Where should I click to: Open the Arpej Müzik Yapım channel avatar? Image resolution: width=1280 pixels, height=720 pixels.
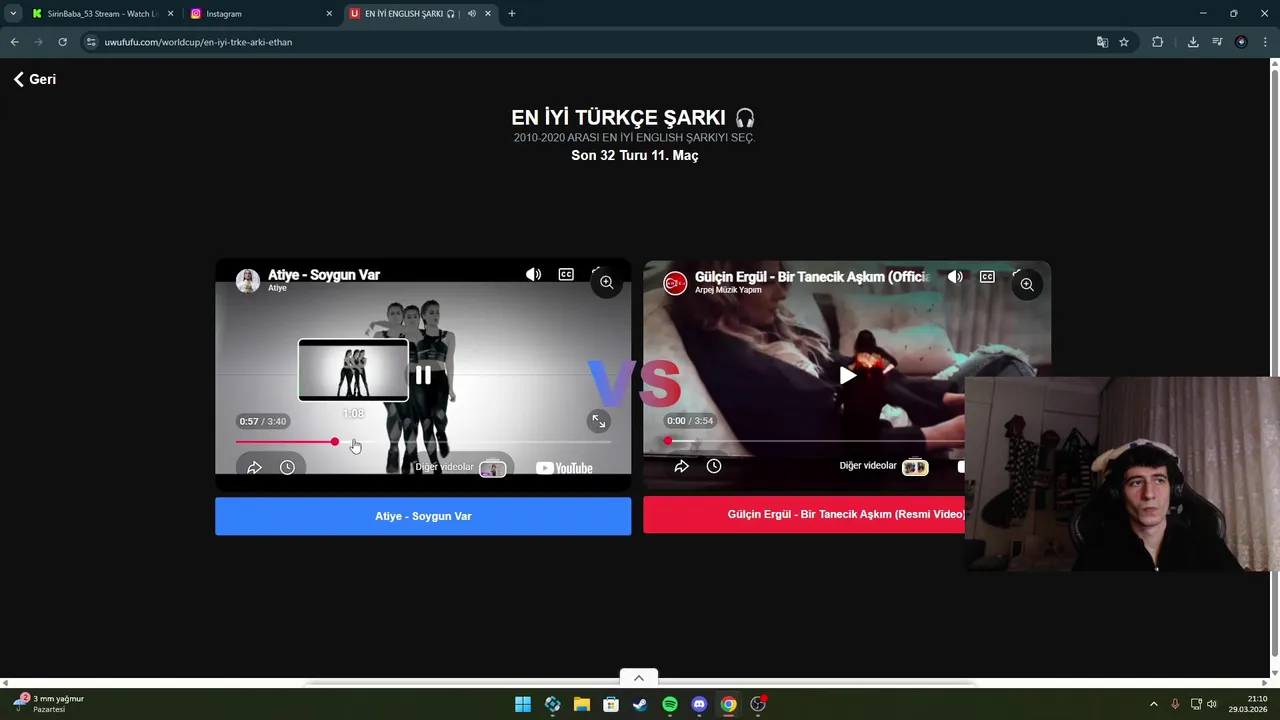click(x=675, y=283)
